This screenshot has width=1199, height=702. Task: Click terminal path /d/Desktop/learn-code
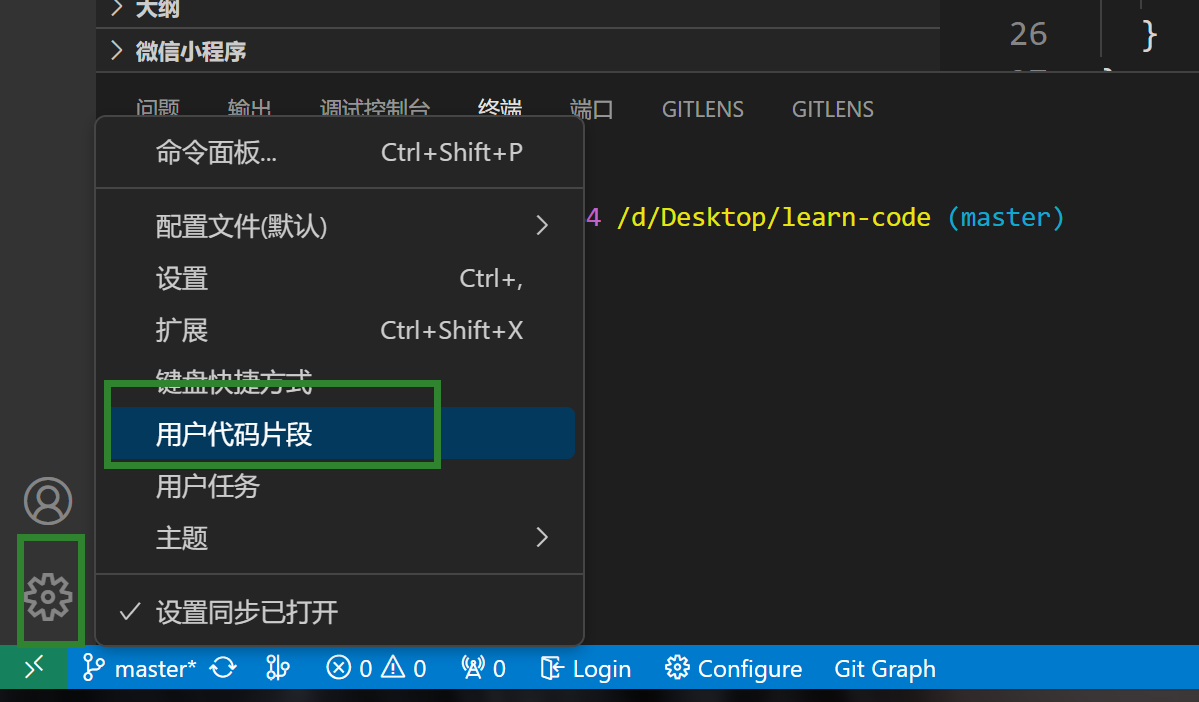pos(774,218)
